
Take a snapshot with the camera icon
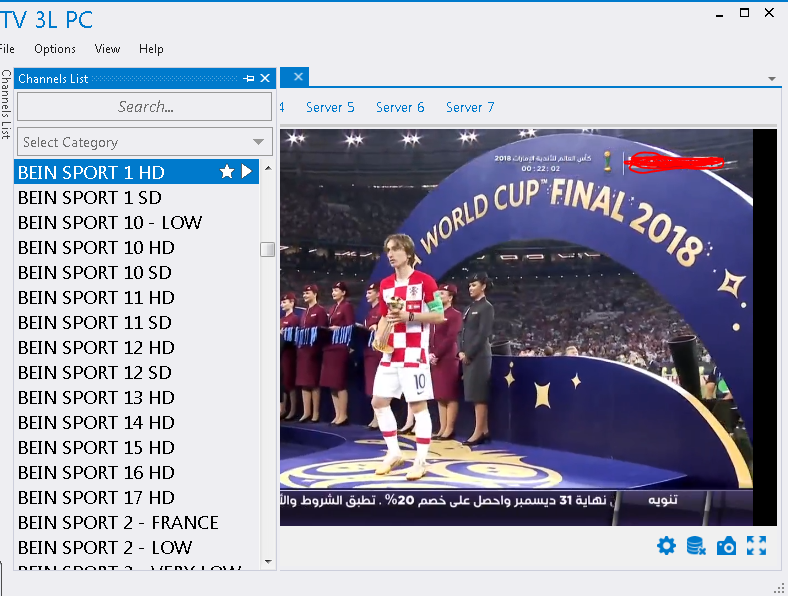click(726, 546)
